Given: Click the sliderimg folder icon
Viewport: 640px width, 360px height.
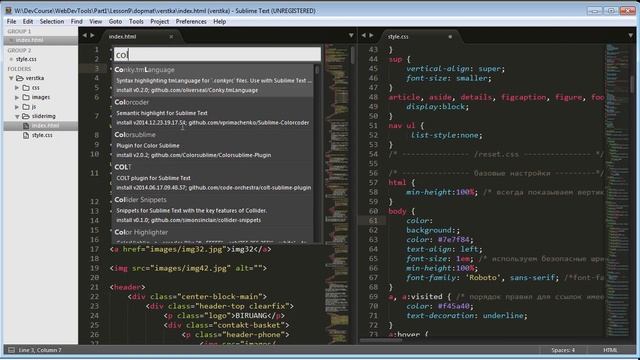Looking at the screenshot, I should tap(26, 116).
